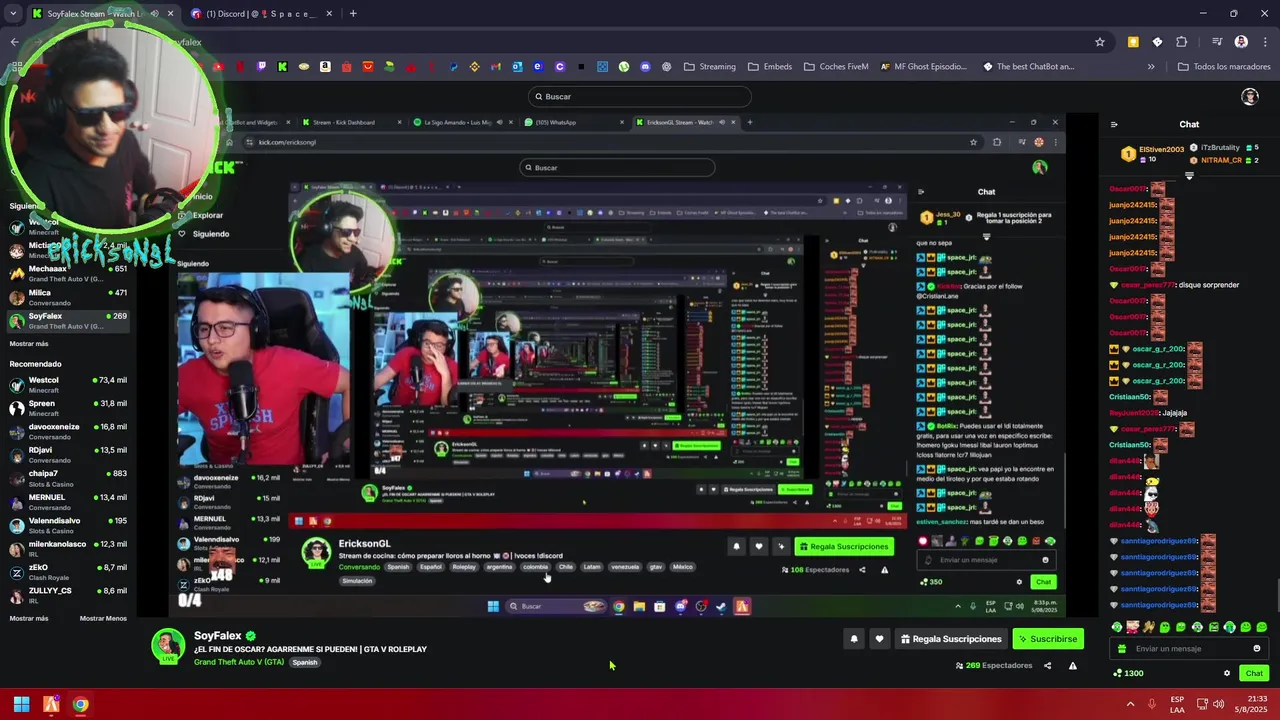Click the Regala Suscripciones button

click(951, 639)
